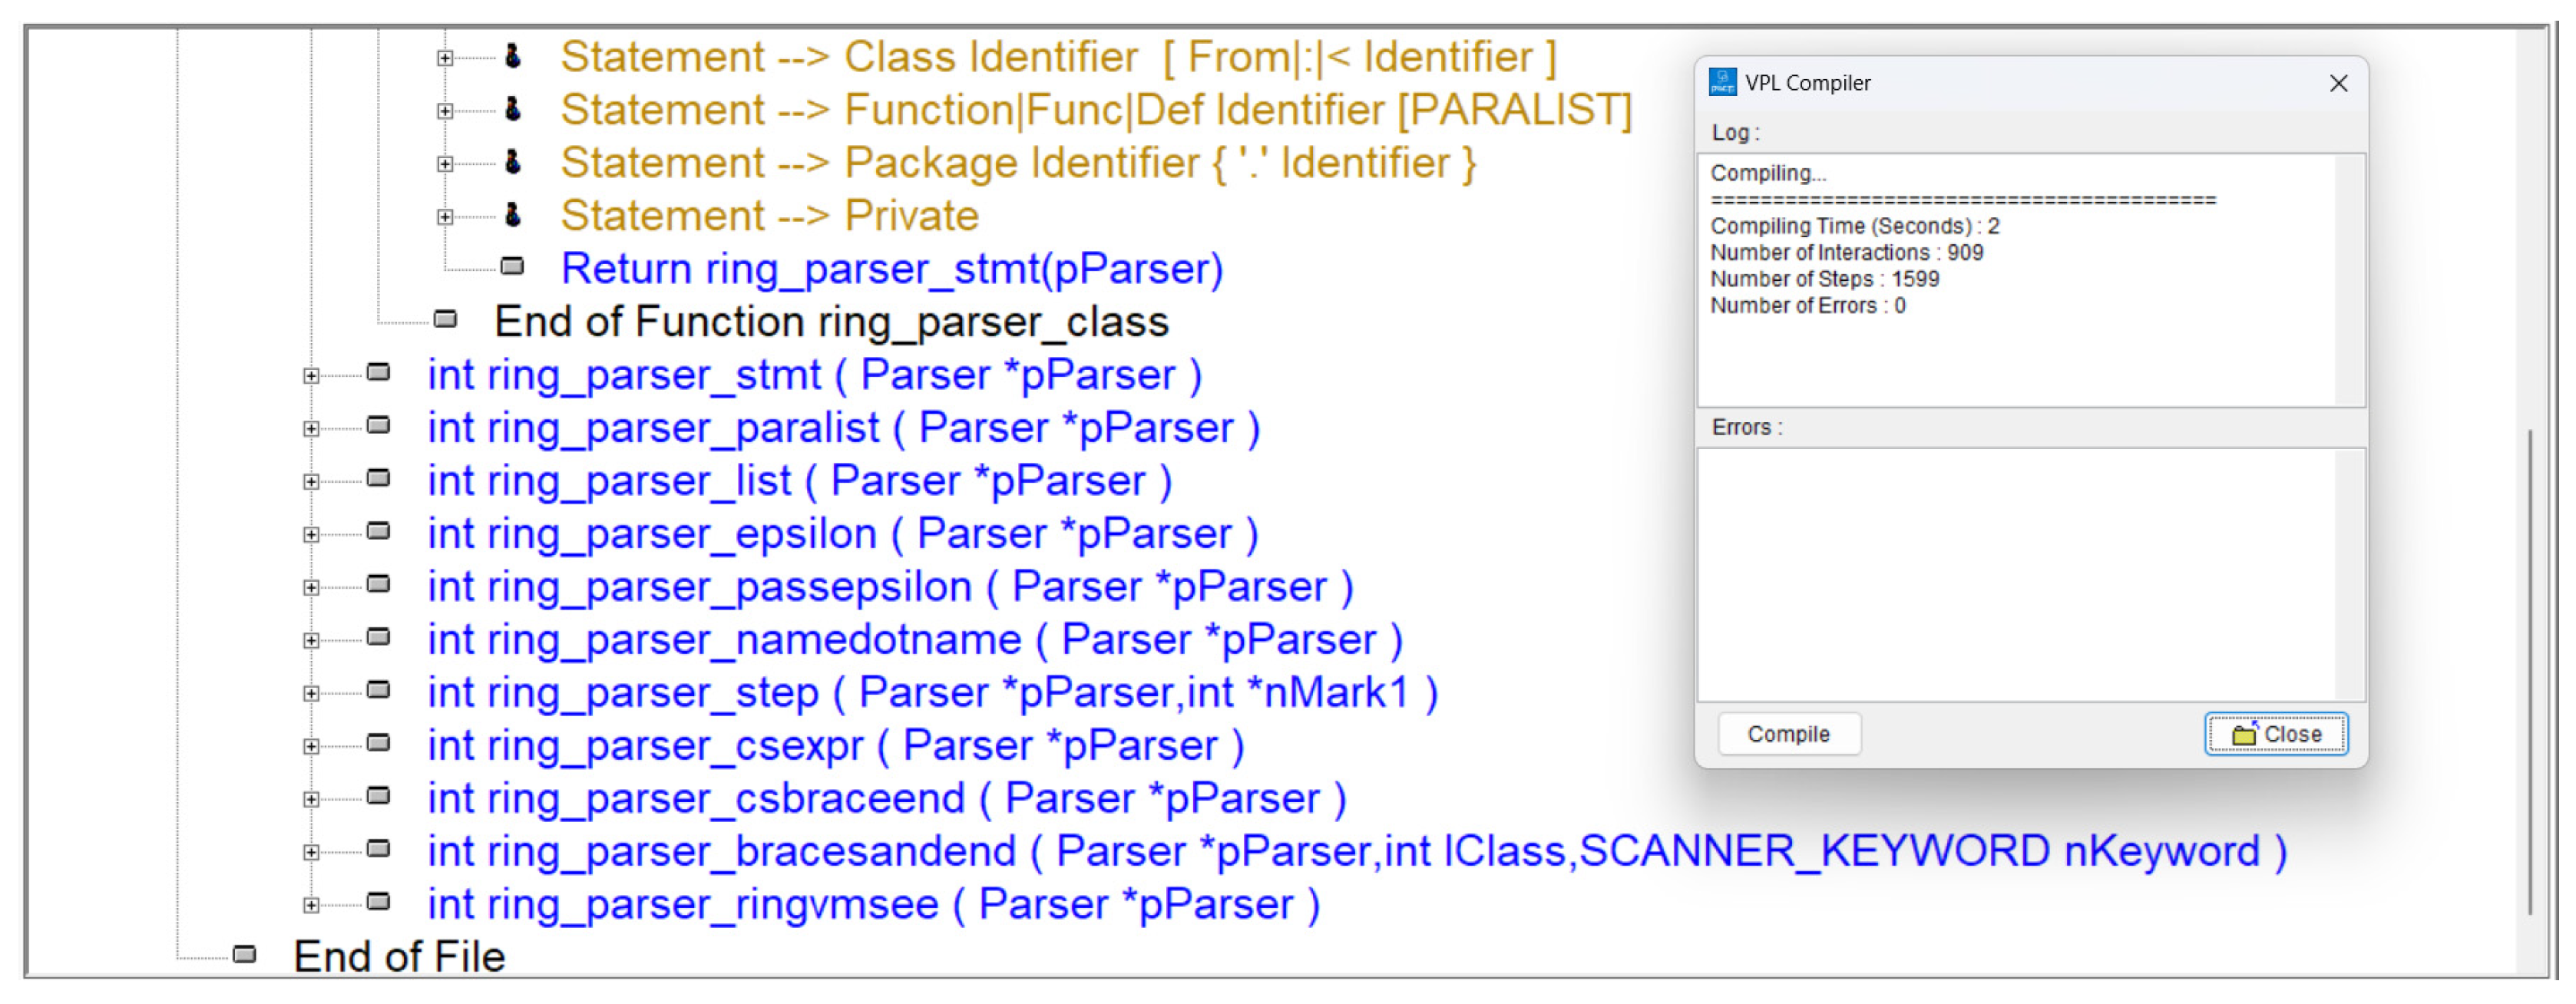Click icon beside Statement Function|Func|Def step

pos(513,110)
